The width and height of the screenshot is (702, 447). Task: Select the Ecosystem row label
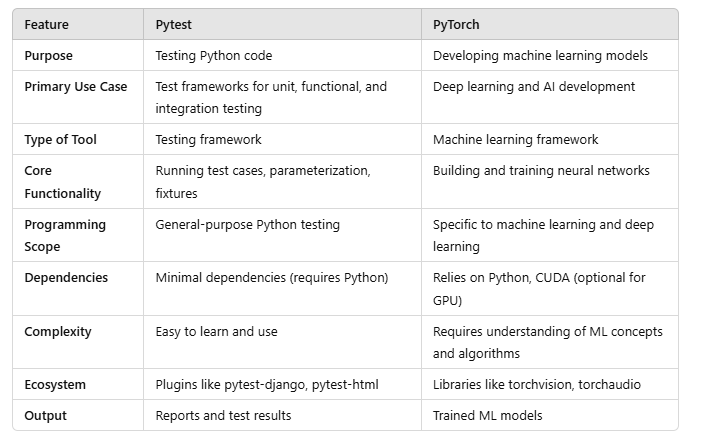pos(57,385)
